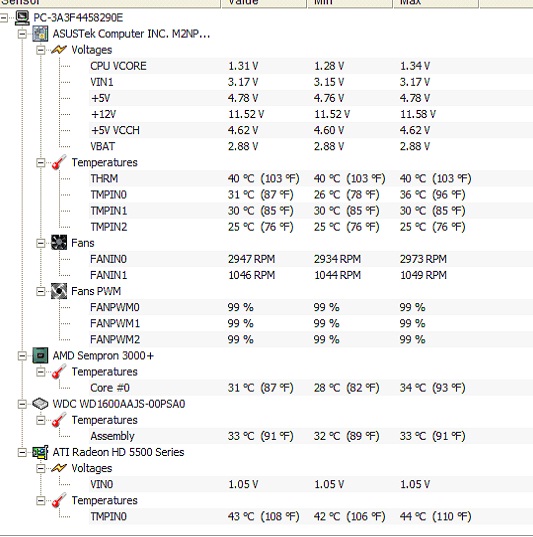The height and width of the screenshot is (537, 533).
Task: Select the +5V sensor row
Action: [311, 98]
